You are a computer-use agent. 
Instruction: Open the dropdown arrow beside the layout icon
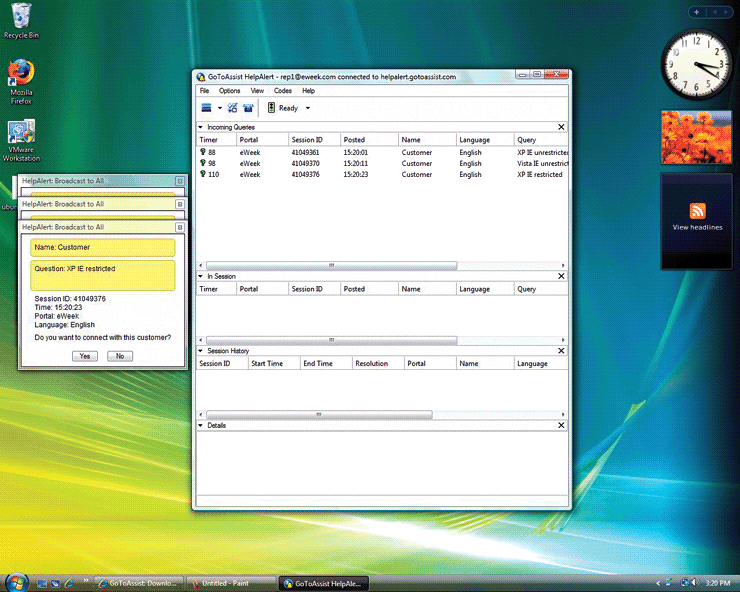tap(219, 108)
